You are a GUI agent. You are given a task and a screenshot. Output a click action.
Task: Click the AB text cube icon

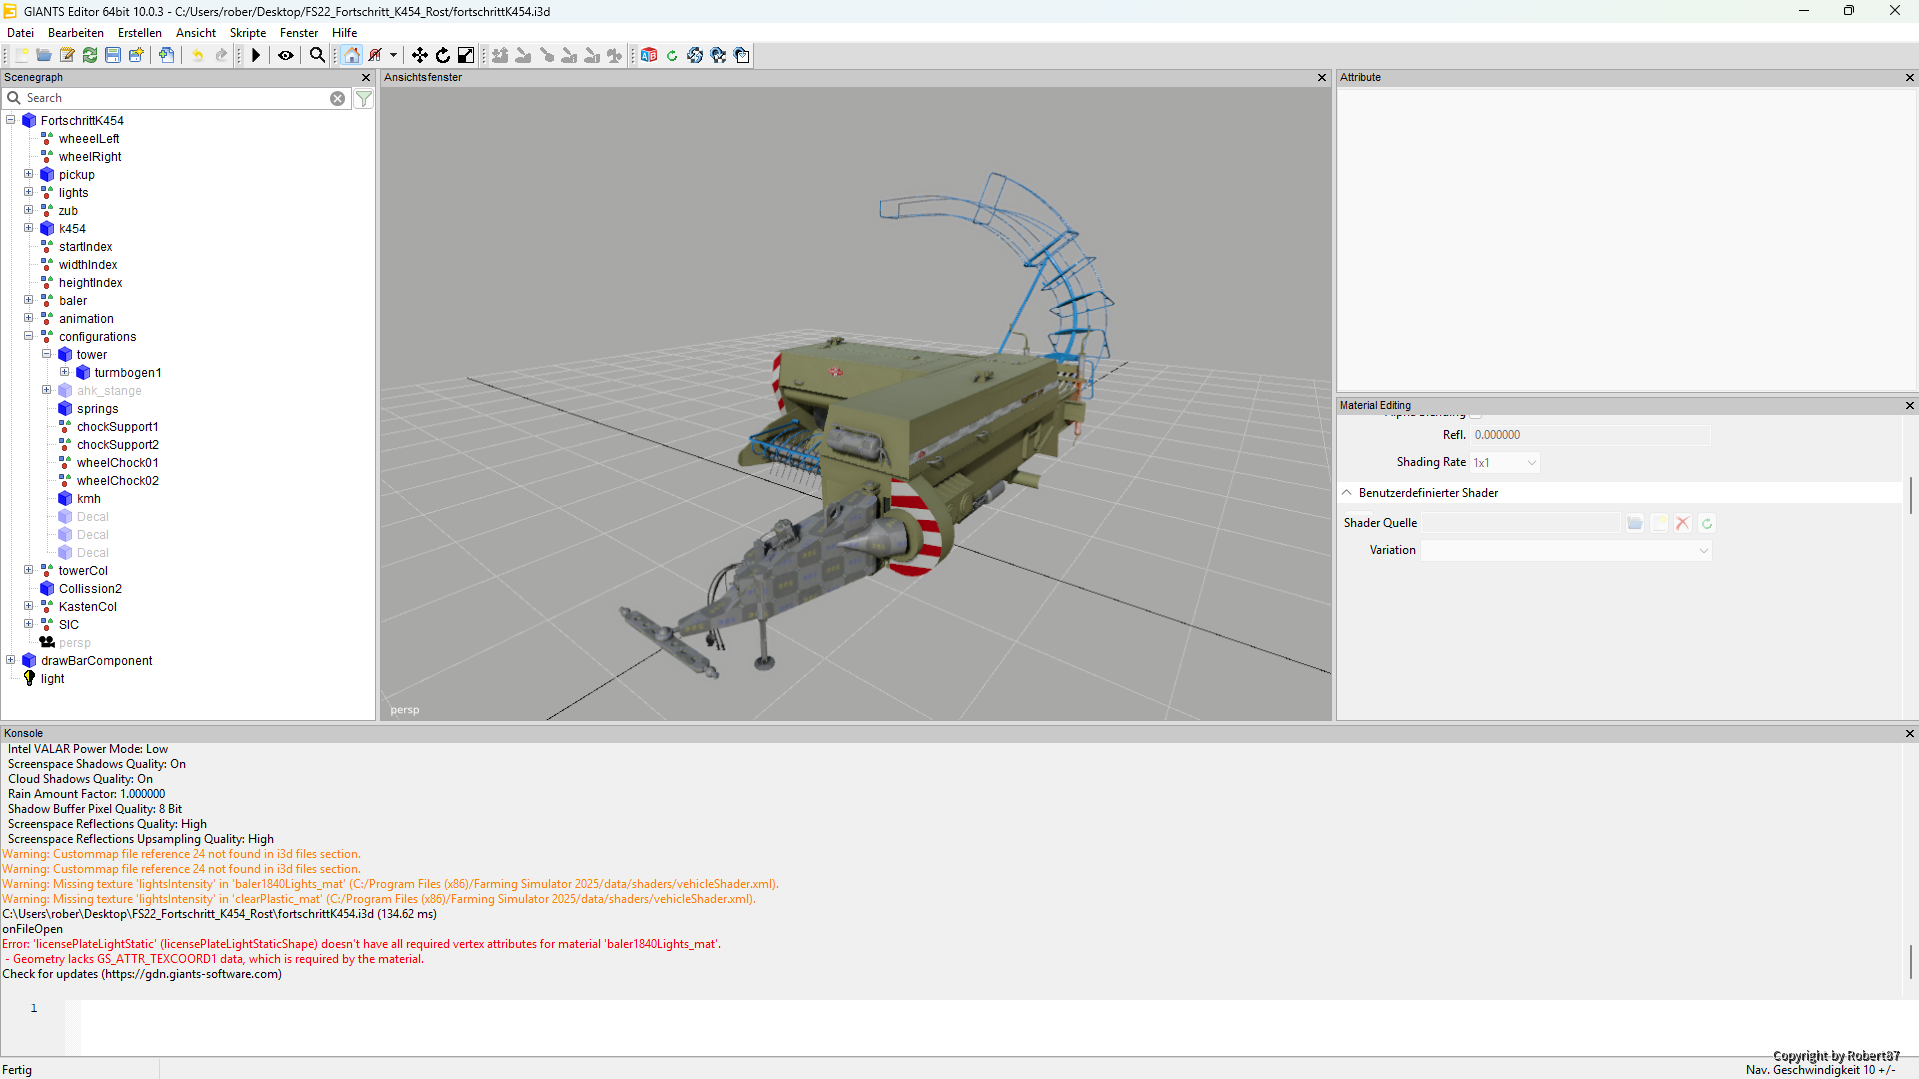point(649,55)
